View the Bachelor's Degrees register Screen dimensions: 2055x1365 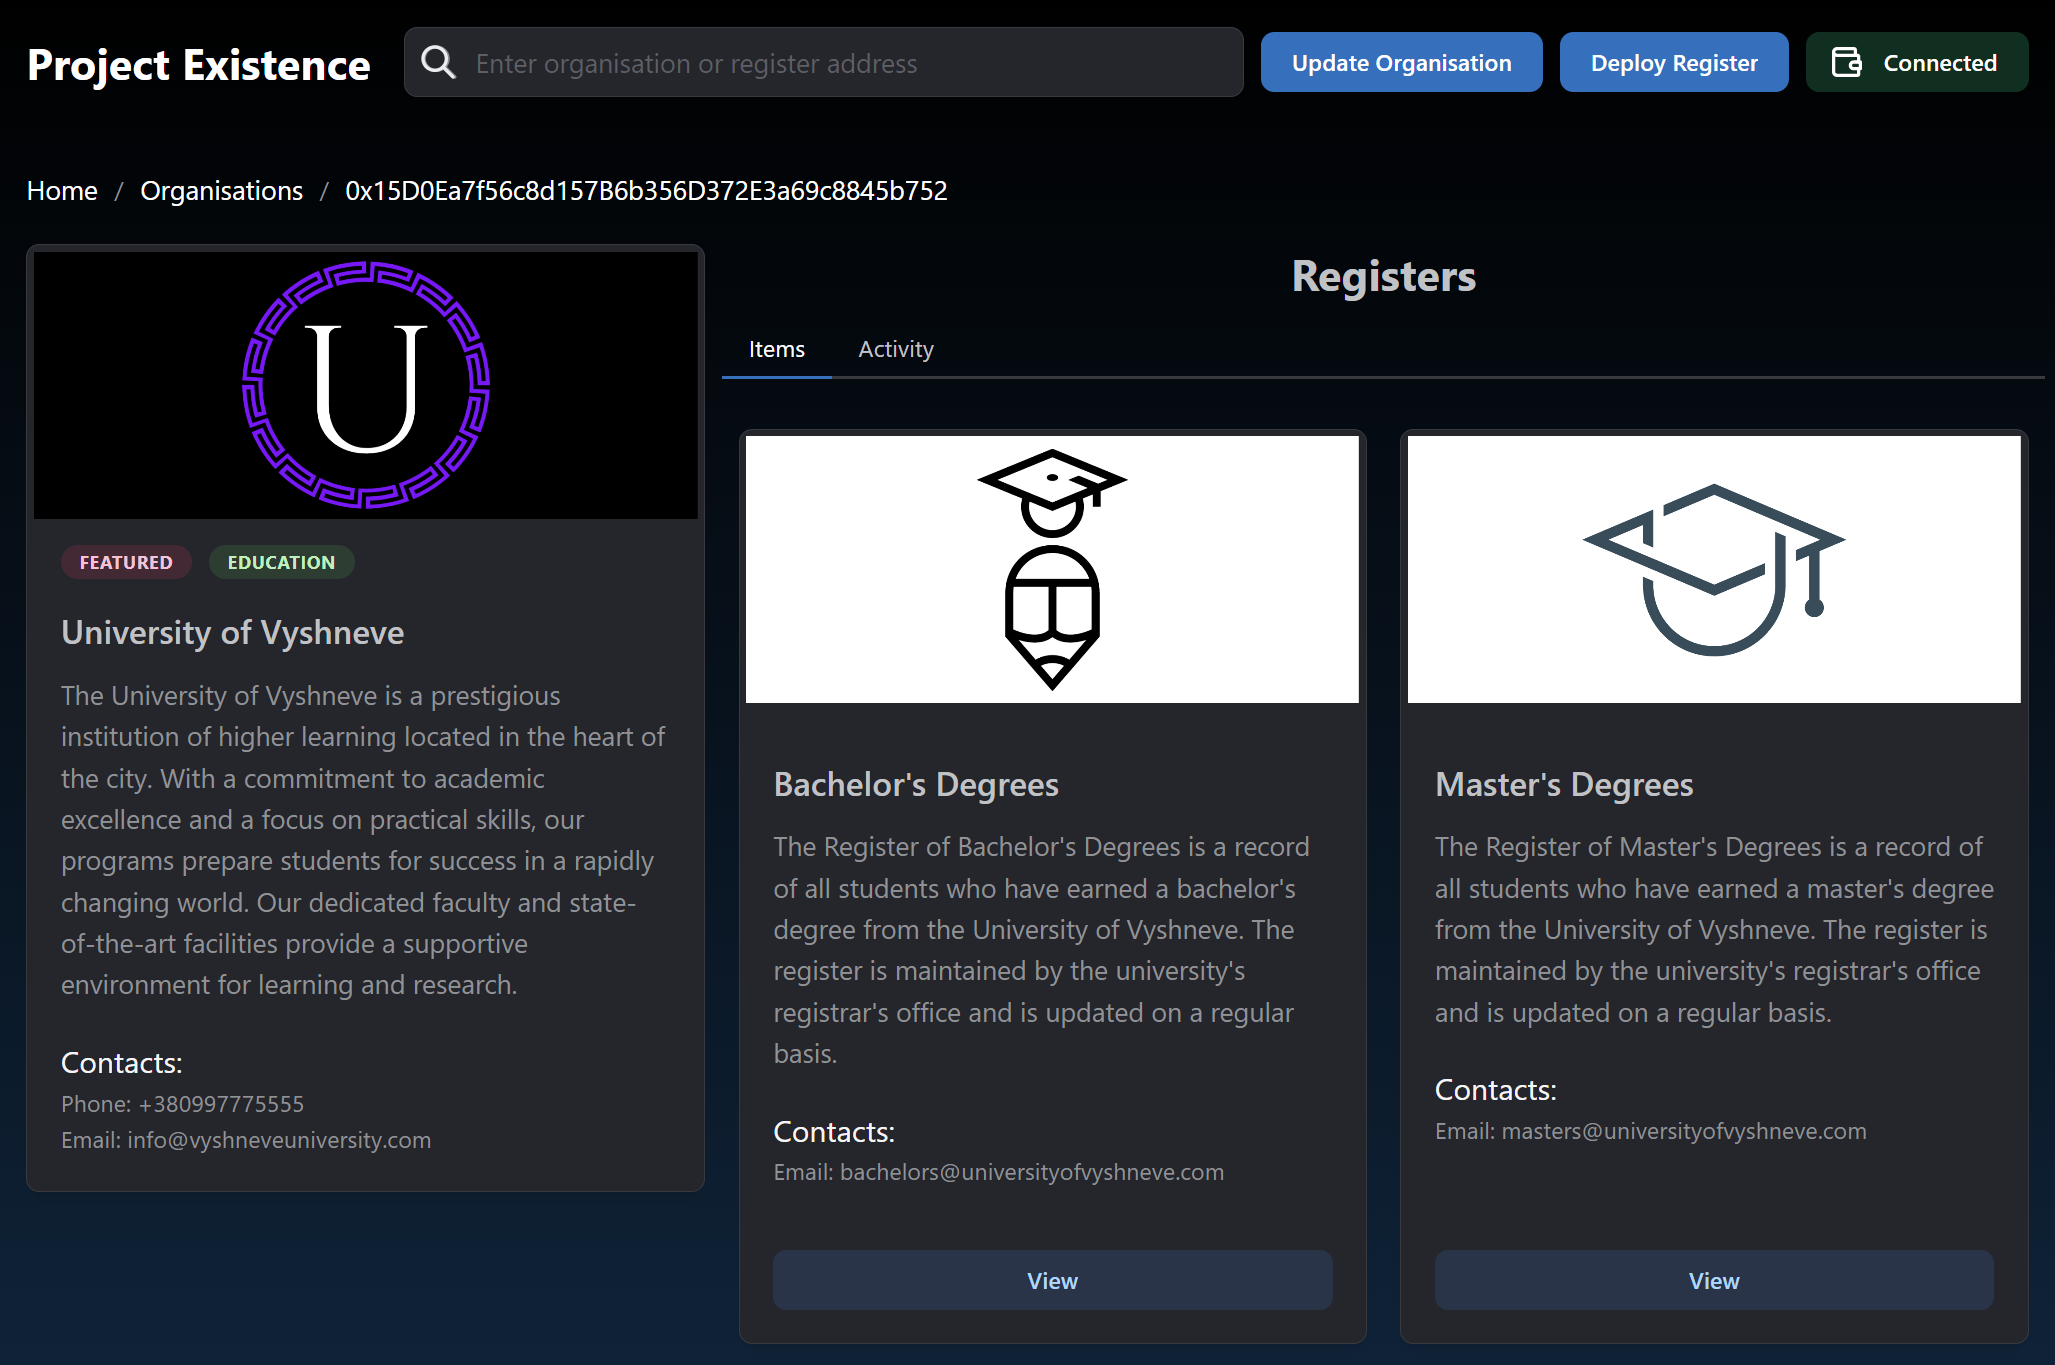[1052, 1281]
